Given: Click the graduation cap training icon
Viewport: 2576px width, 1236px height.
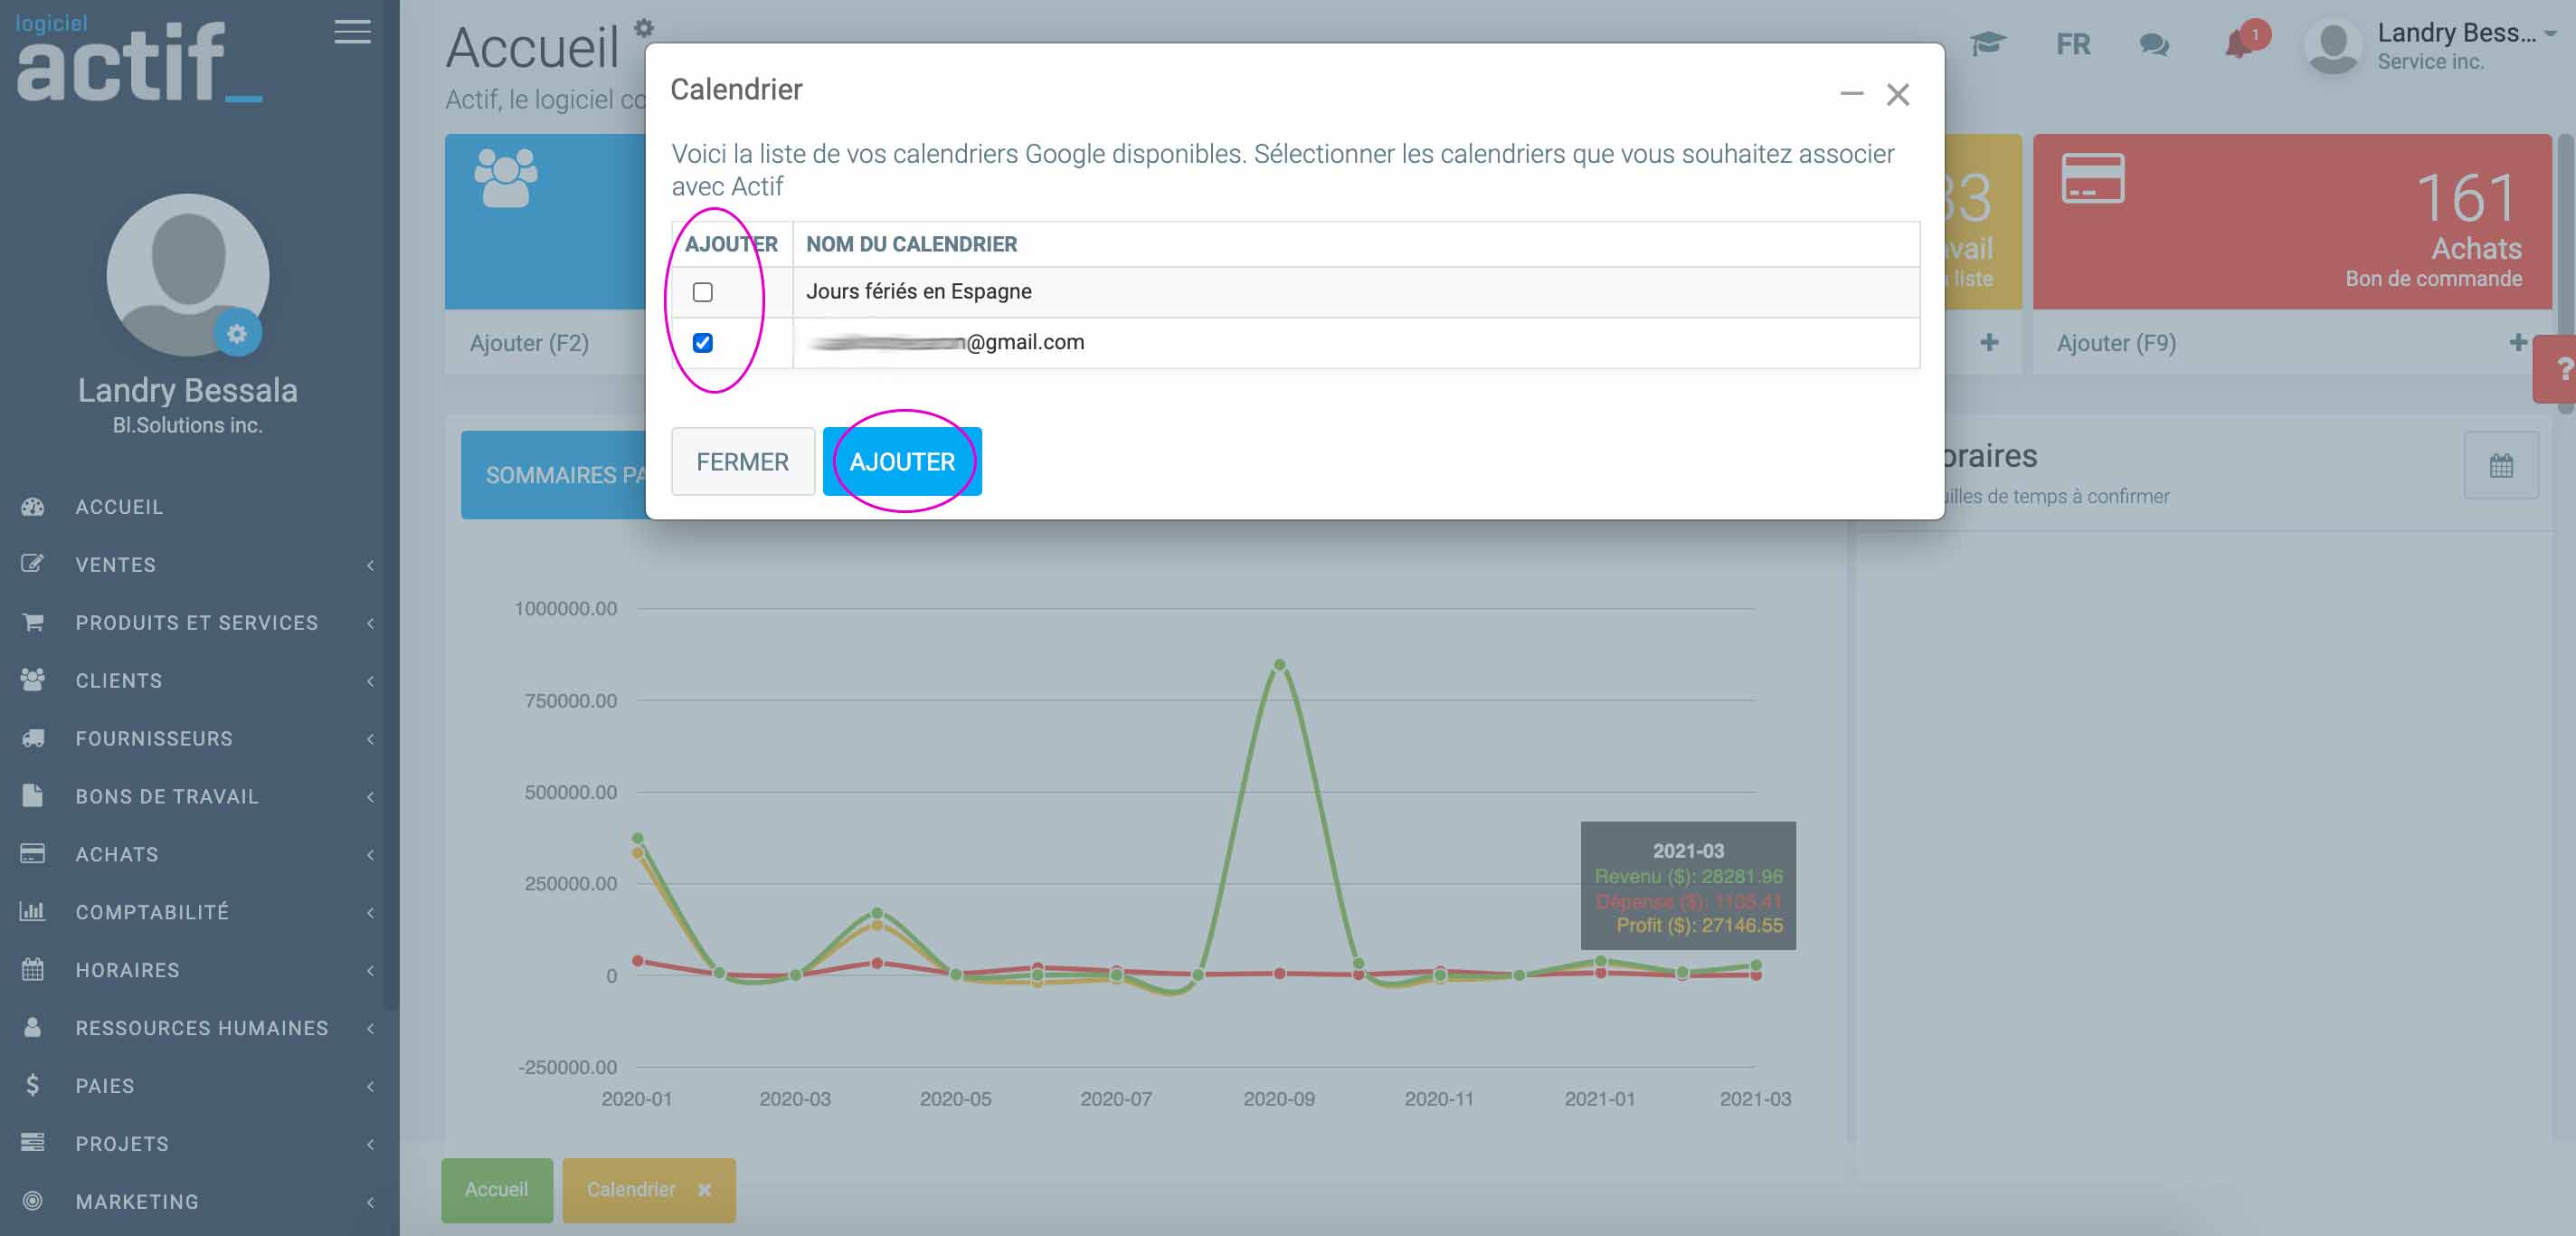Looking at the screenshot, I should pos(1987,44).
